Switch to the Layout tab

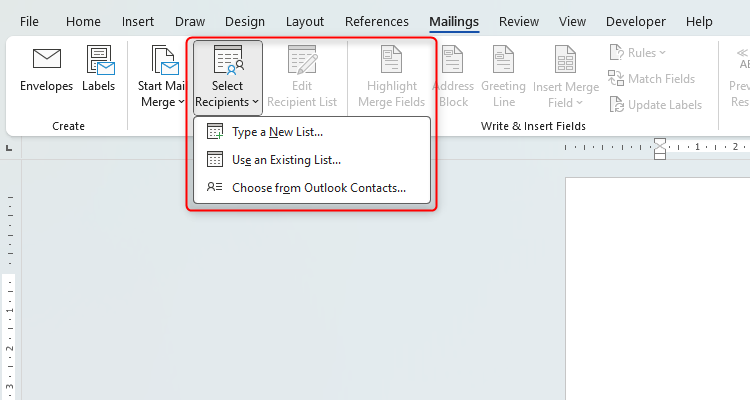(305, 22)
